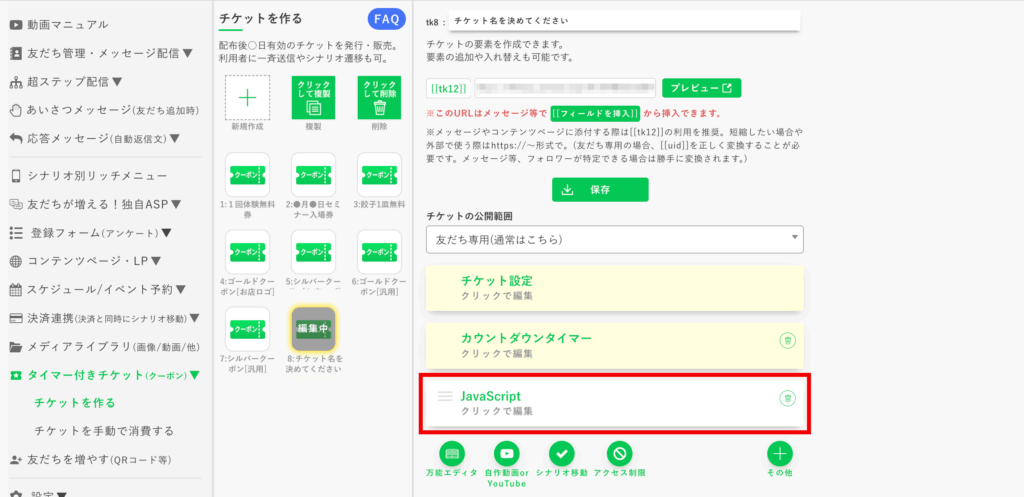1024x497 pixels.
Task: Open the JavaScript block for editing
Action: pos(615,403)
